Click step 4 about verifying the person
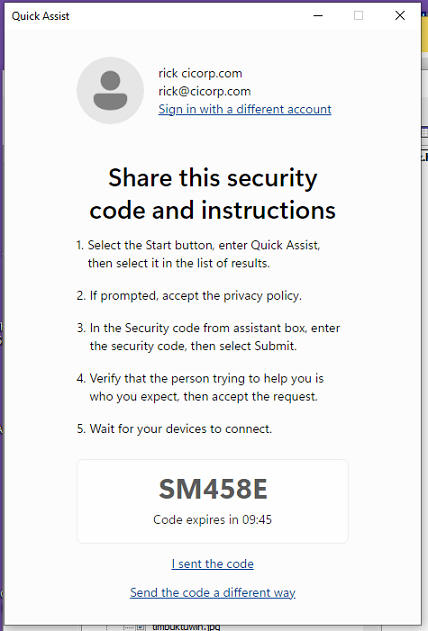The image size is (428, 631). 200,387
